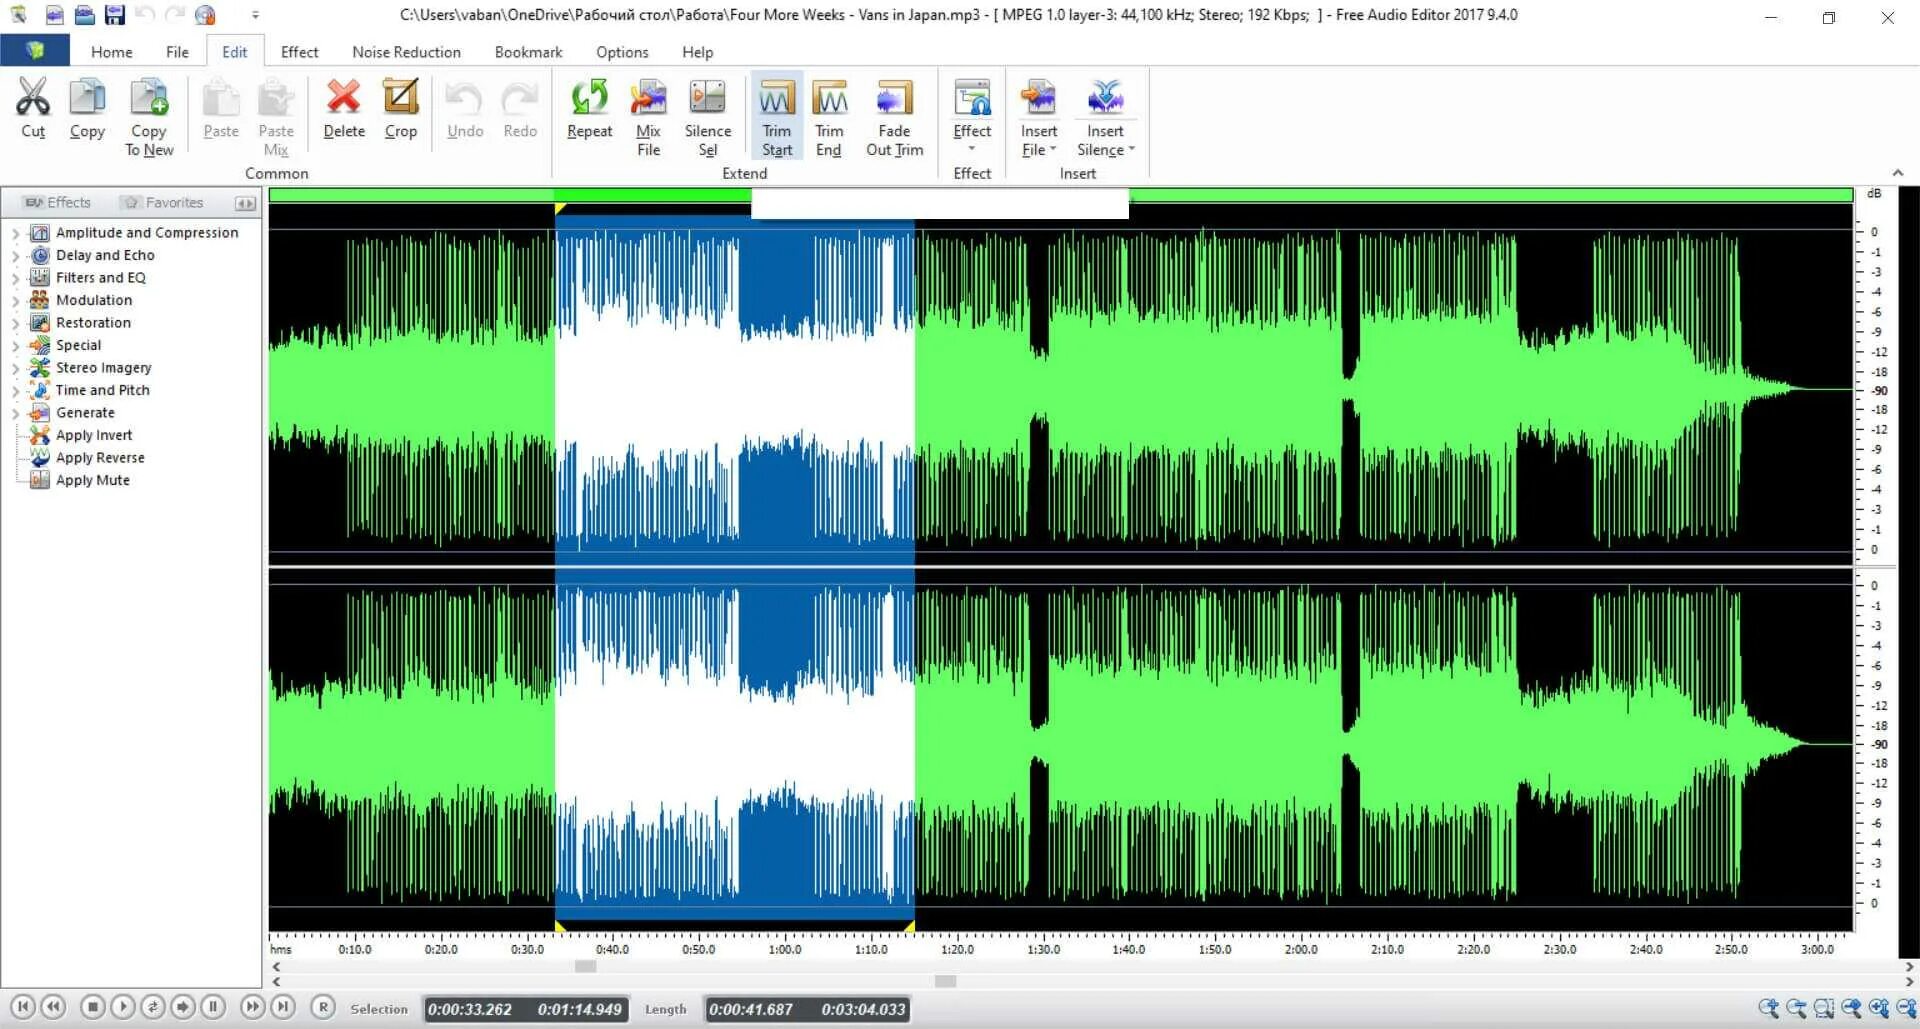This screenshot has width=1920, height=1029.
Task: Expand the Modulation category
Action: [15, 300]
